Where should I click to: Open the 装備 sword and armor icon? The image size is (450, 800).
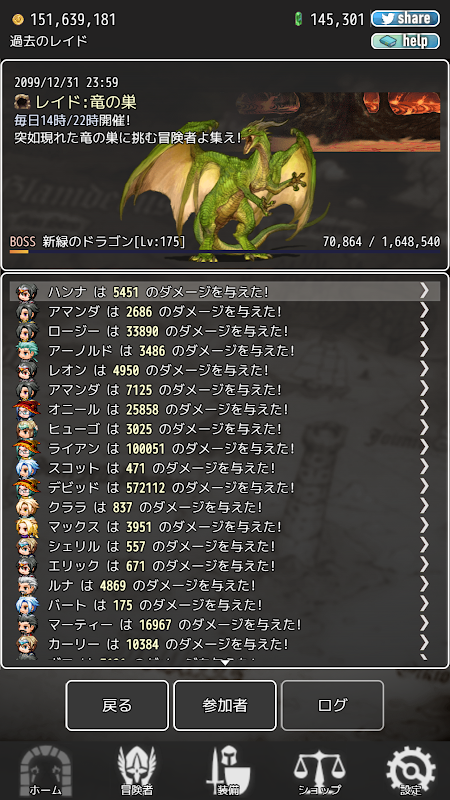(228, 769)
